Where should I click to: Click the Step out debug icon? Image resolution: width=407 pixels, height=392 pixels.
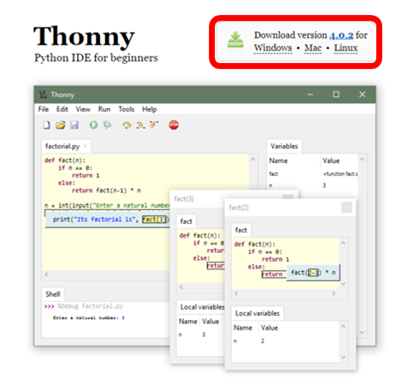click(154, 125)
